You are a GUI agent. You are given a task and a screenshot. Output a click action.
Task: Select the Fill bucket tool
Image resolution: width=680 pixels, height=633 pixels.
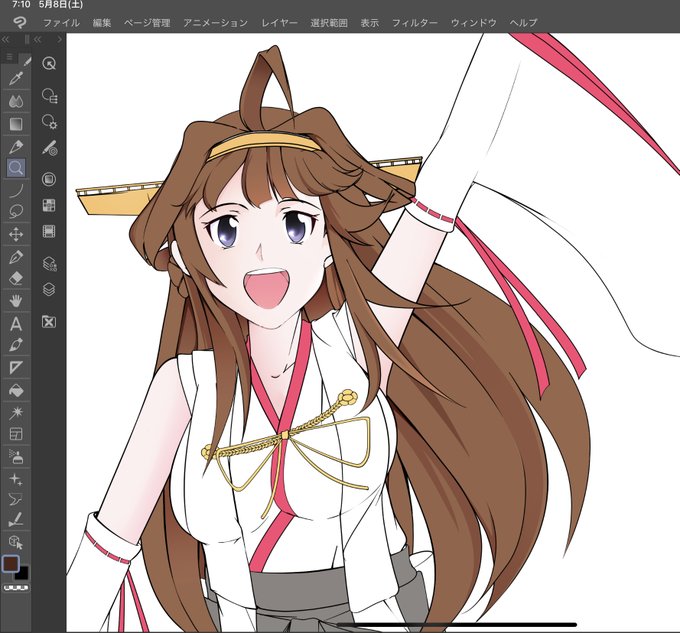click(16, 390)
